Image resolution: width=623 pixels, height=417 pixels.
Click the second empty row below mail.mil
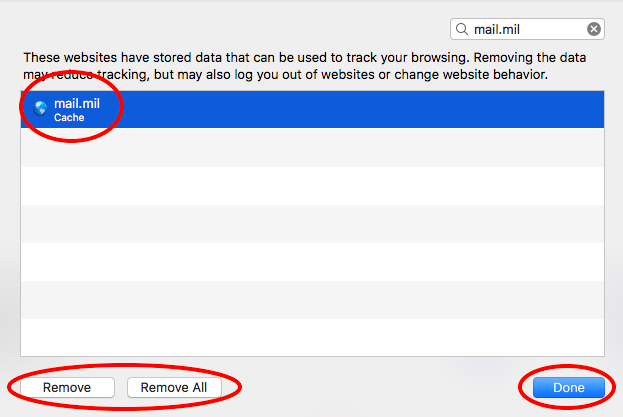tap(312, 186)
